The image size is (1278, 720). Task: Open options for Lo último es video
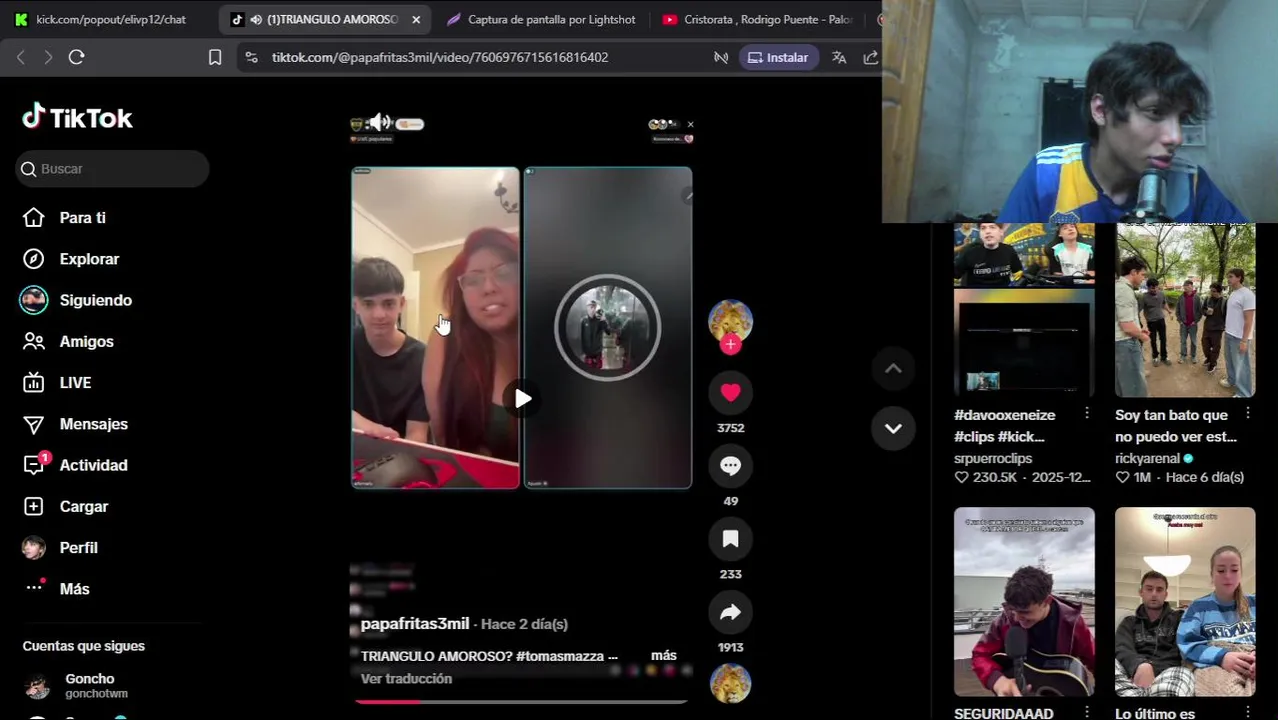pos(1248,712)
